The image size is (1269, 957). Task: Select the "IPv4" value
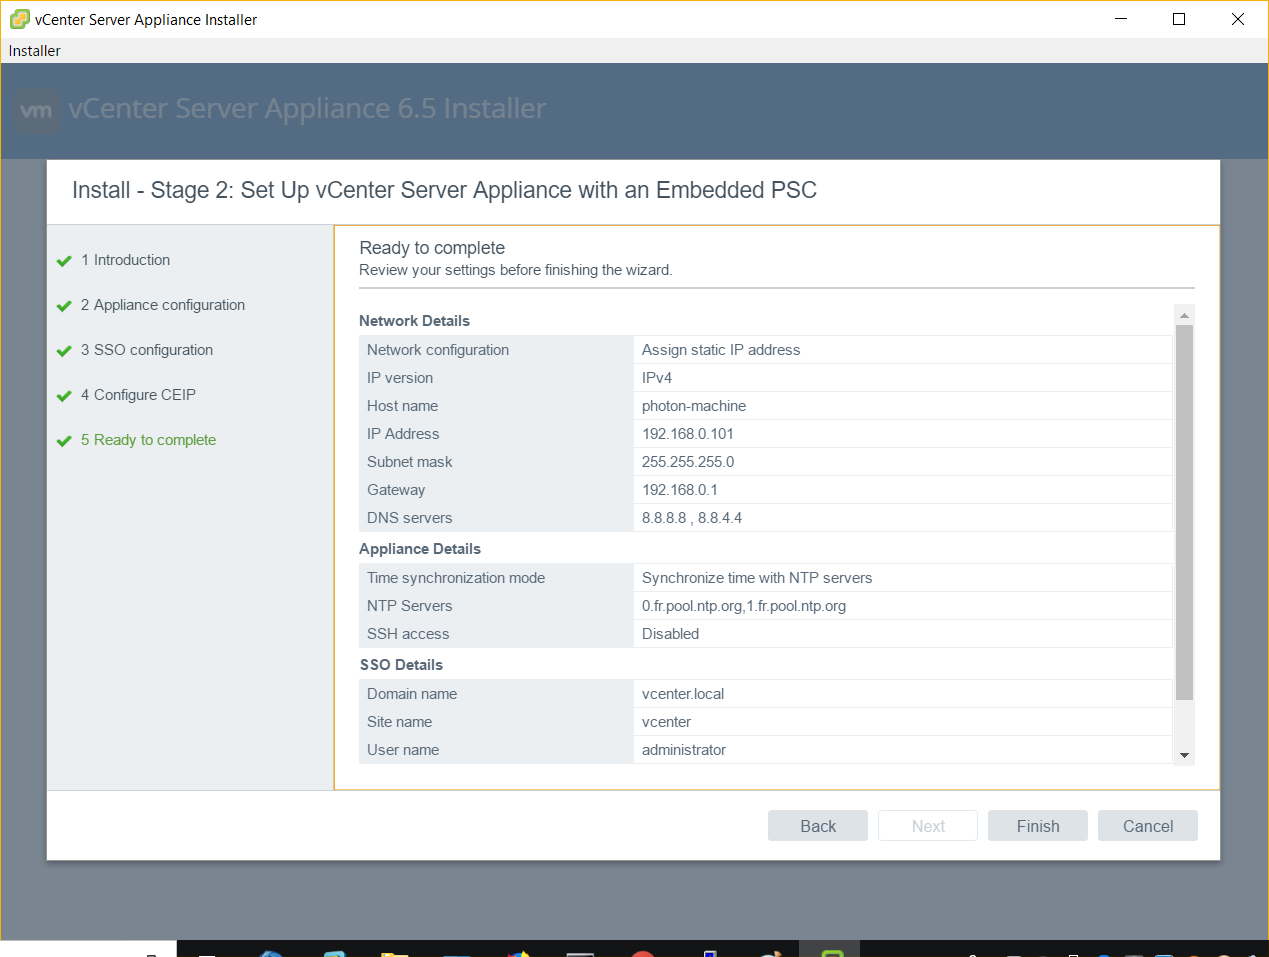(657, 378)
